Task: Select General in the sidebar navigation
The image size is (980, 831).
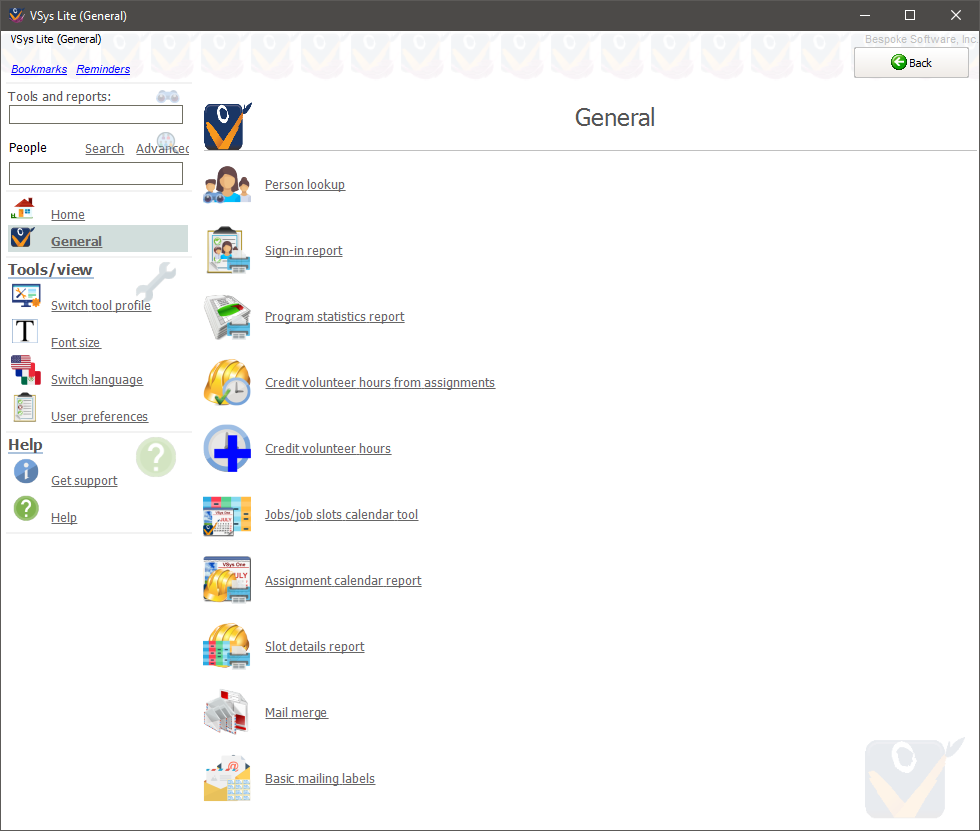Action: pos(76,241)
